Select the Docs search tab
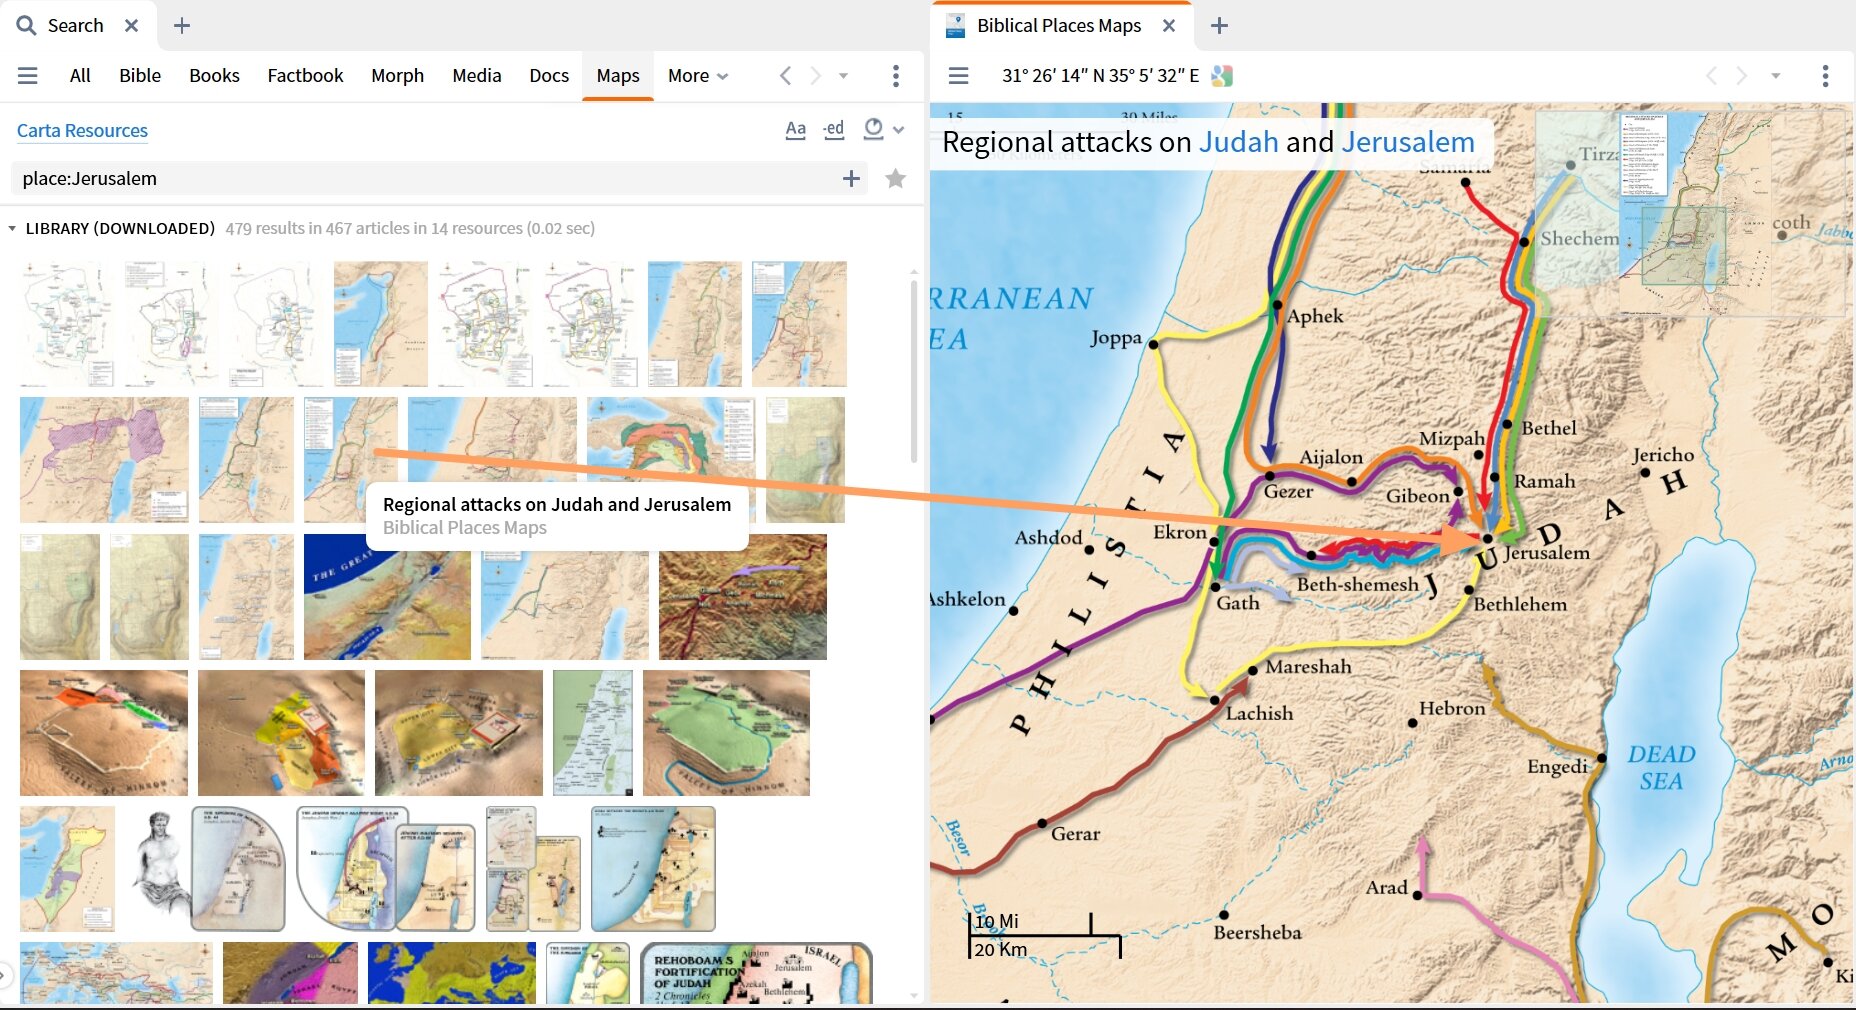 pyautogui.click(x=549, y=75)
